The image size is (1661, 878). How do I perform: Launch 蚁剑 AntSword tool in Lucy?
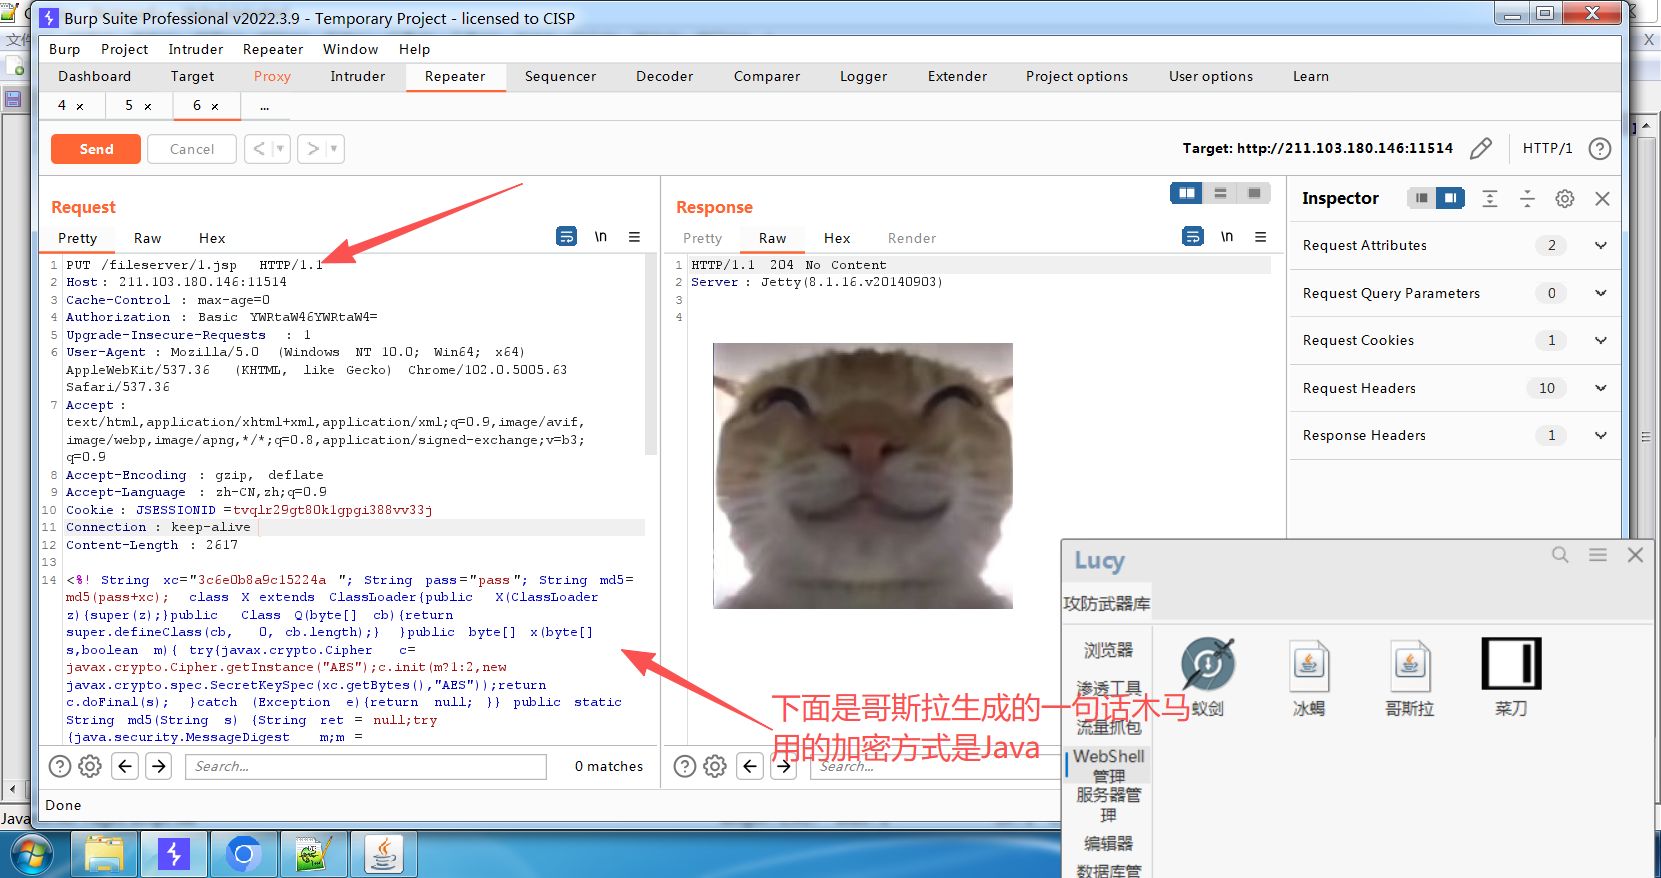(x=1208, y=677)
